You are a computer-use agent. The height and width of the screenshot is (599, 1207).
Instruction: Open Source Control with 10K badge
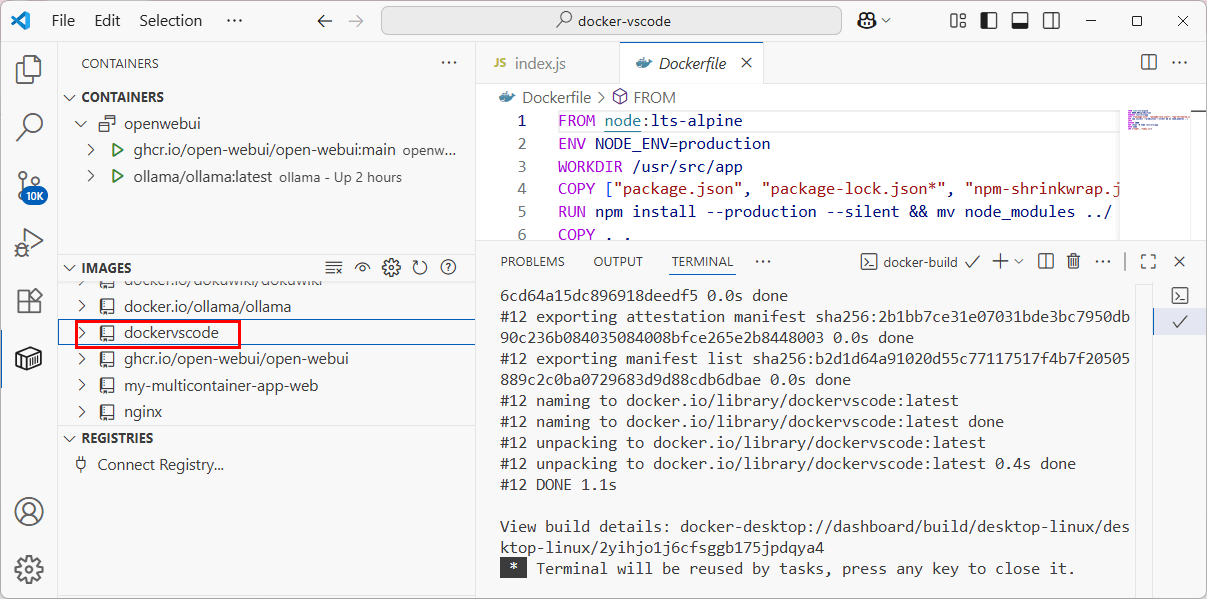click(x=29, y=185)
